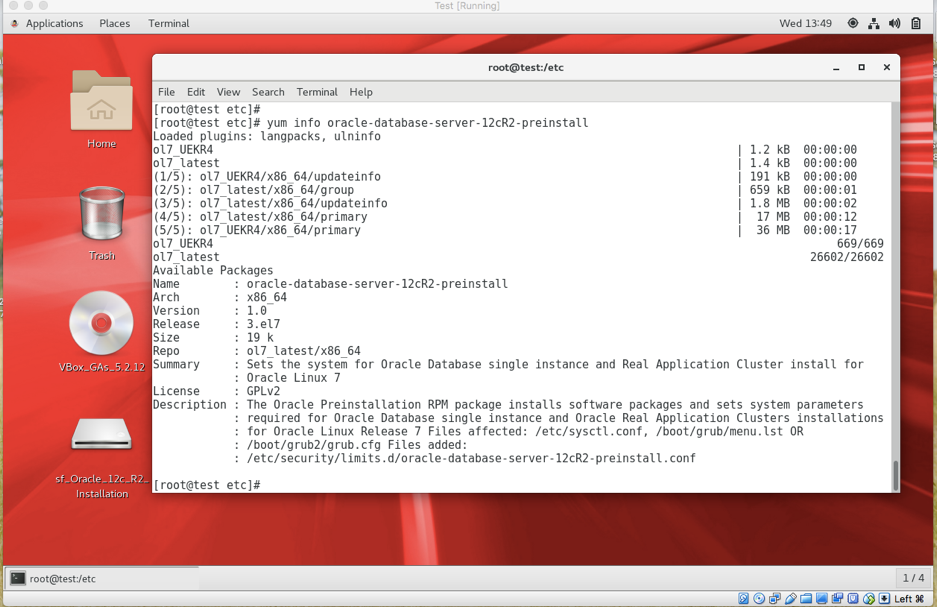Click the network icon in top panel
The image size is (937, 607).
[x=874, y=23]
